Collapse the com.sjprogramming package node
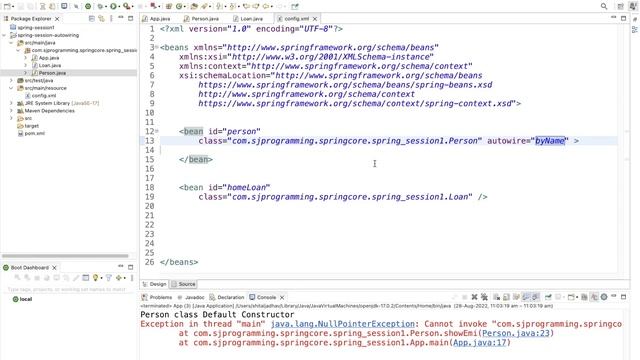 18,50
